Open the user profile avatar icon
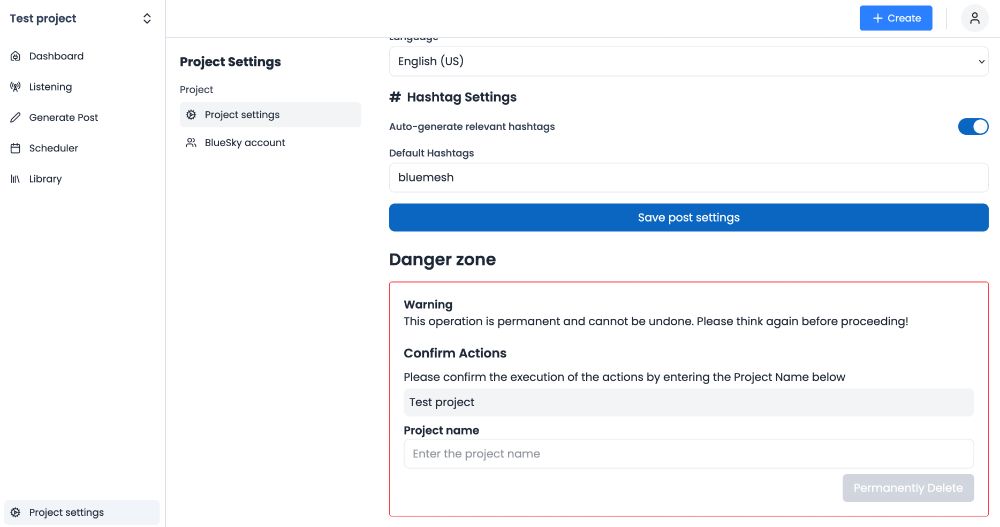1000x527 pixels. tap(974, 18)
